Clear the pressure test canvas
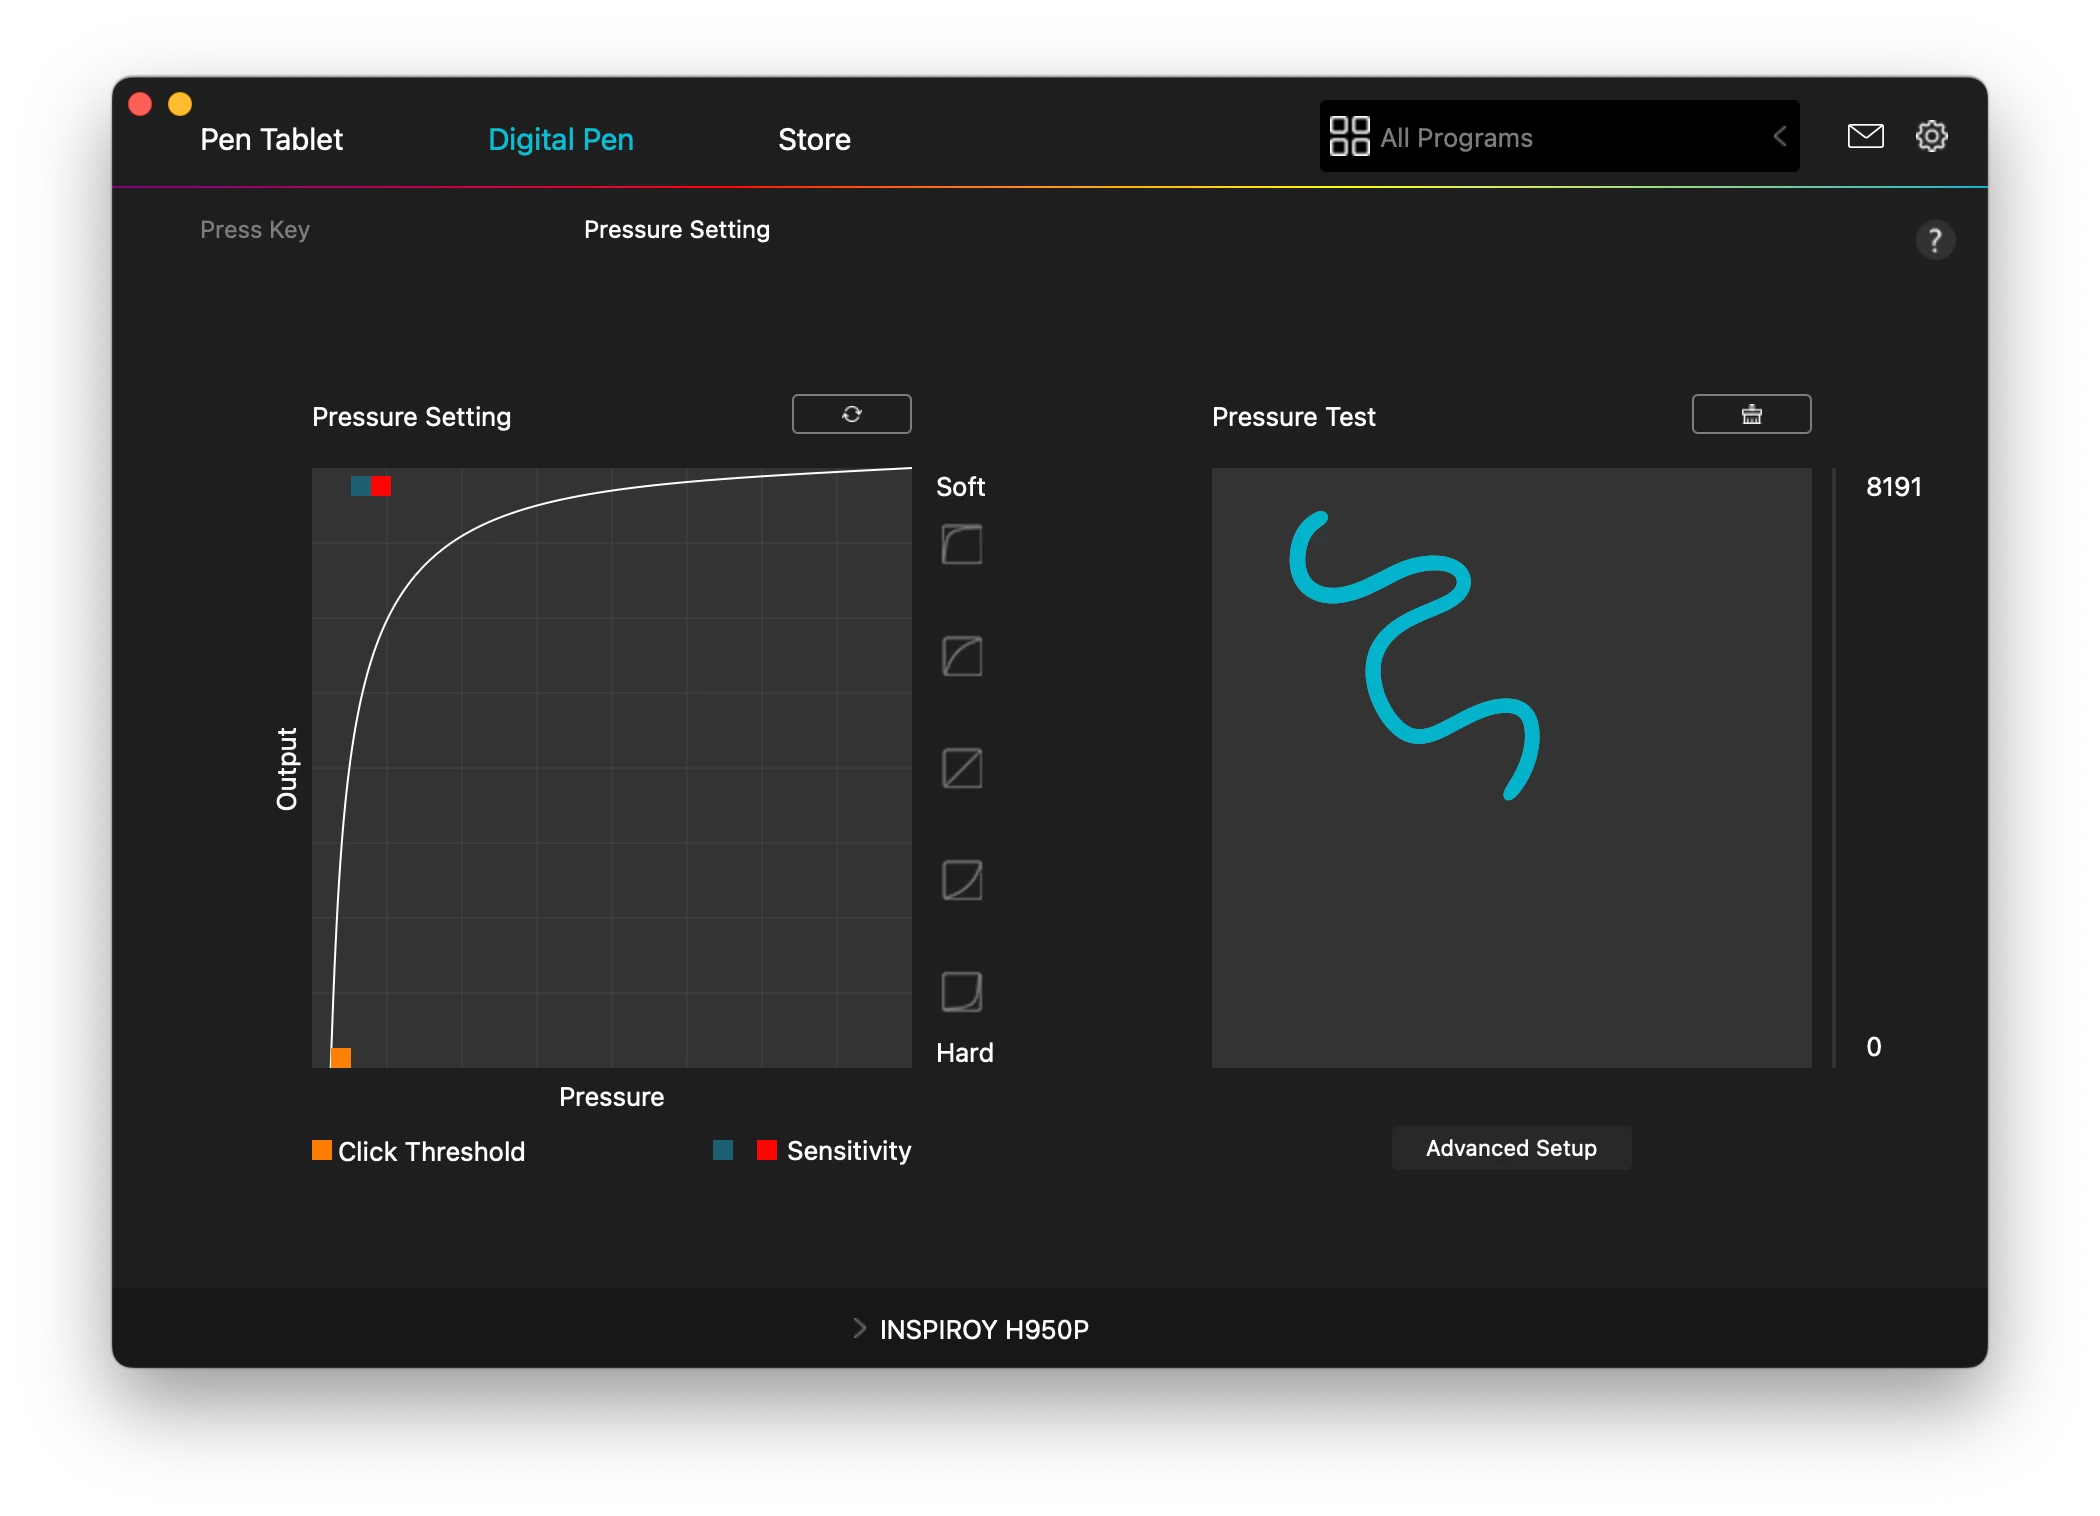The width and height of the screenshot is (2100, 1516). pos(1751,414)
